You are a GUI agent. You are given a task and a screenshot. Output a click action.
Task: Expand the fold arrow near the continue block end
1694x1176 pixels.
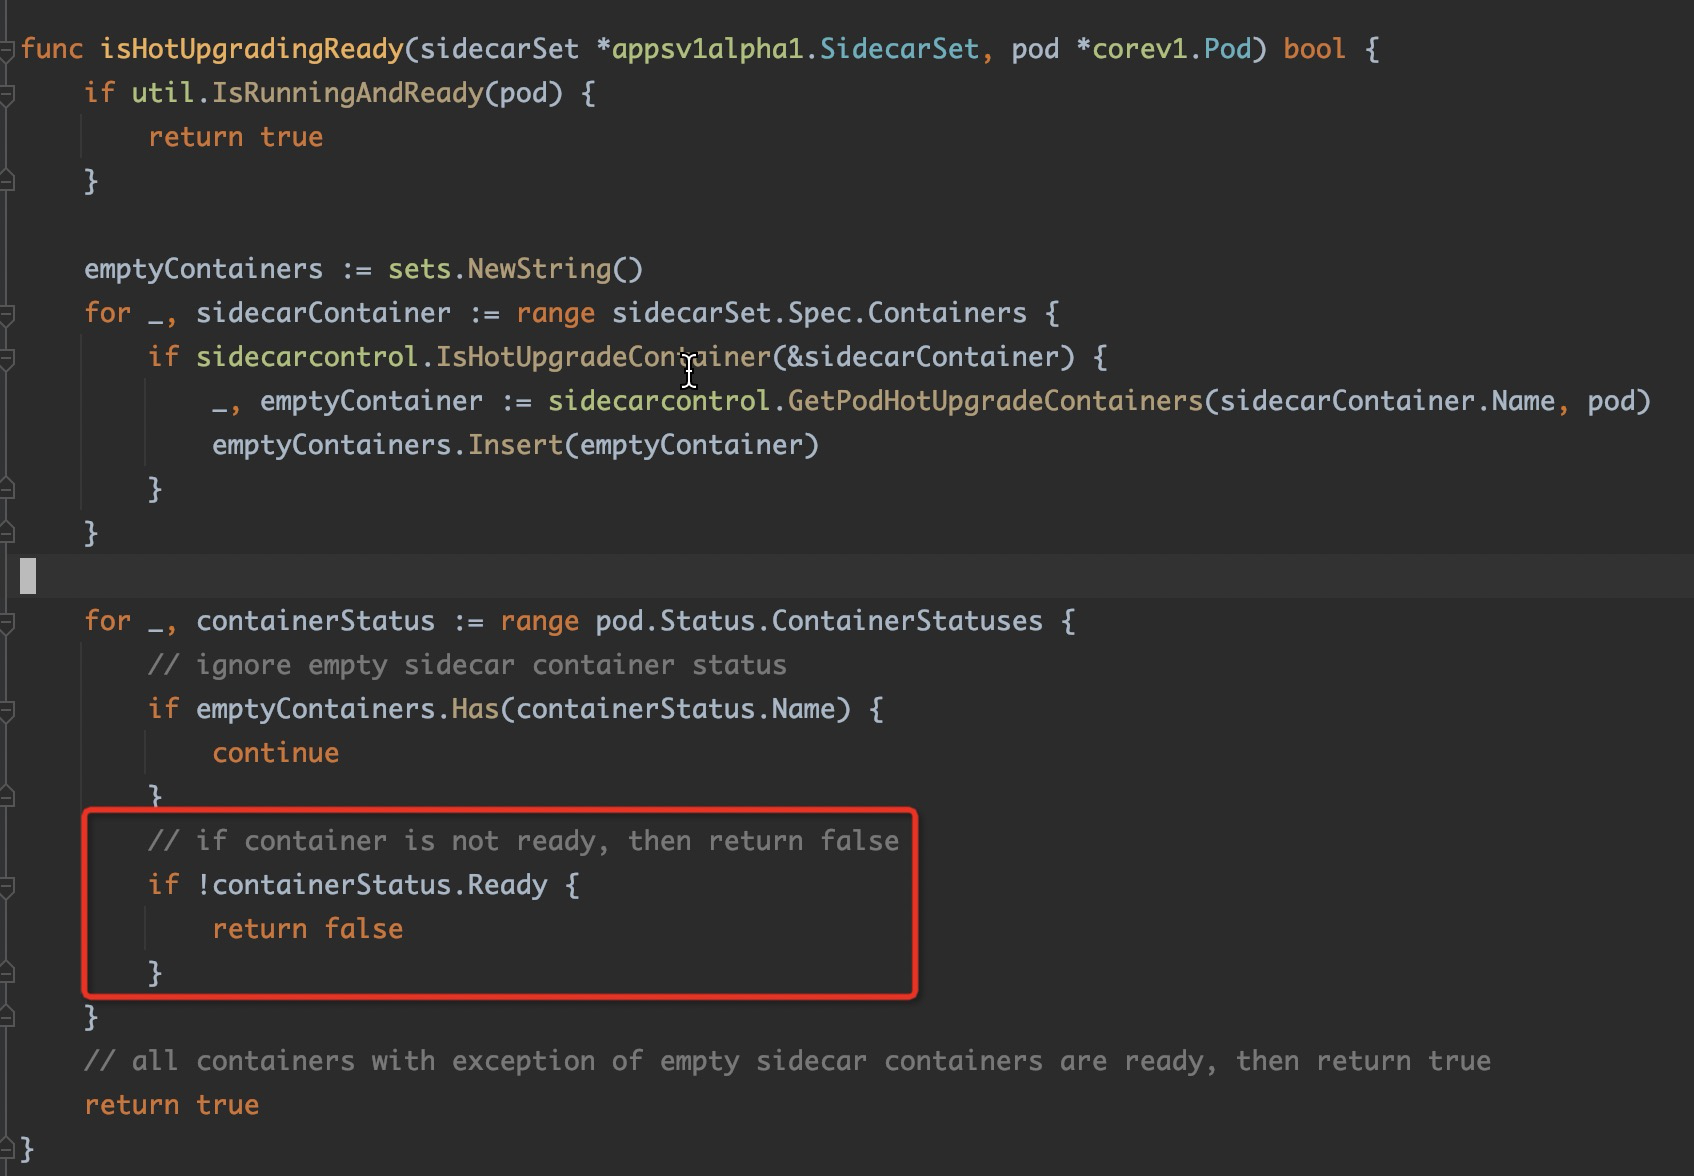coord(8,797)
